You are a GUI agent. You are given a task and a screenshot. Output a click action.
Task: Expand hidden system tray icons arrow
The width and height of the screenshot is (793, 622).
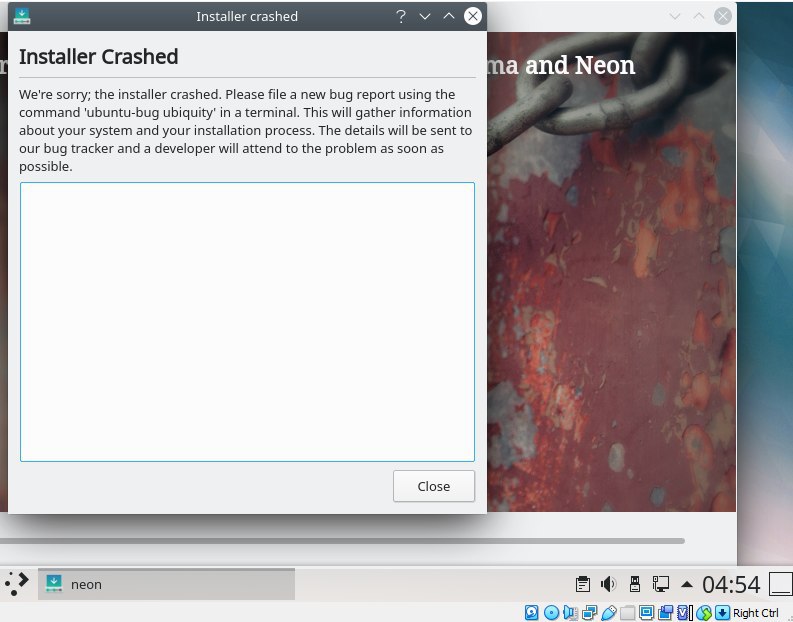[x=686, y=585]
